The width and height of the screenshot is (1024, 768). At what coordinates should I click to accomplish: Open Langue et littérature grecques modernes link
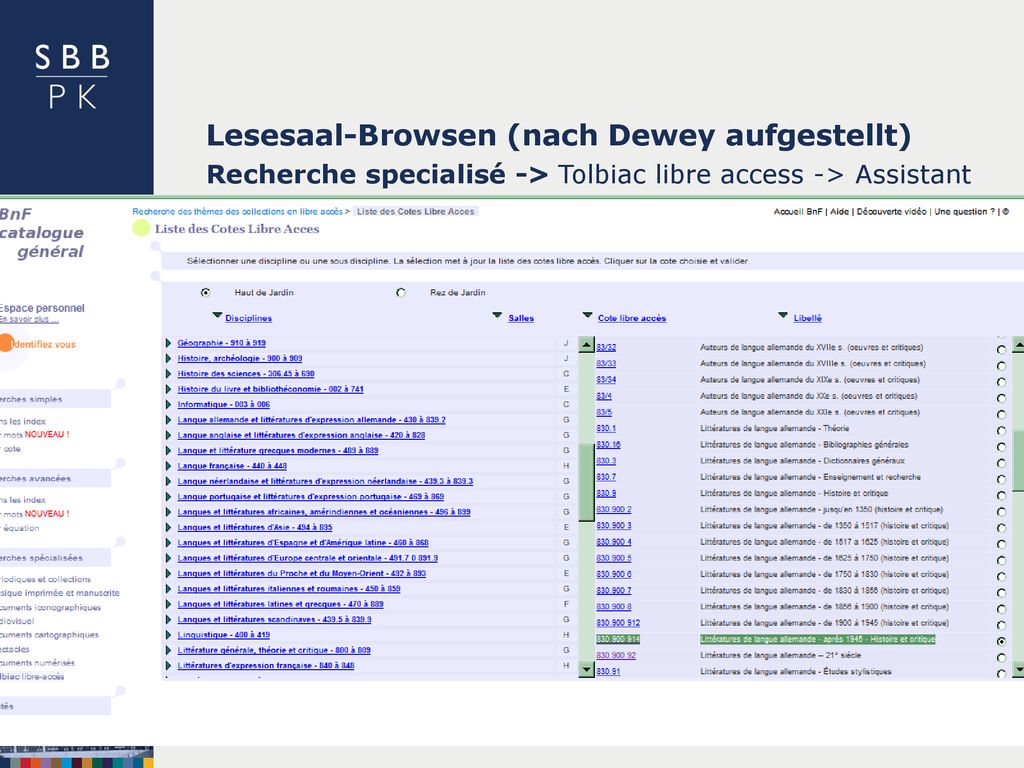click(278, 451)
